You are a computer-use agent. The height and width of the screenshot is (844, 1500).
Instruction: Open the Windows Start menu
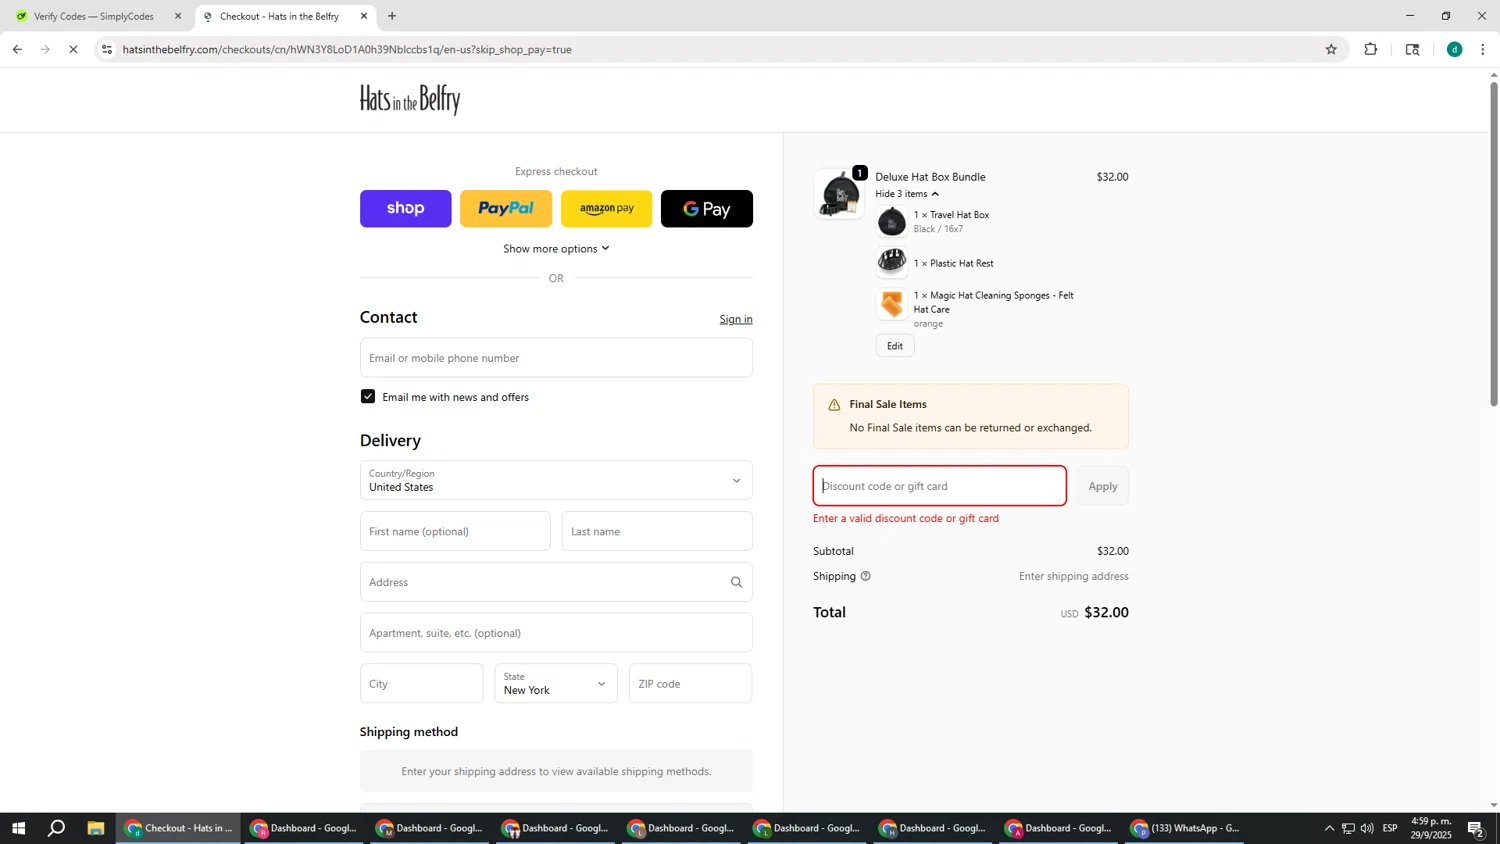point(18,828)
